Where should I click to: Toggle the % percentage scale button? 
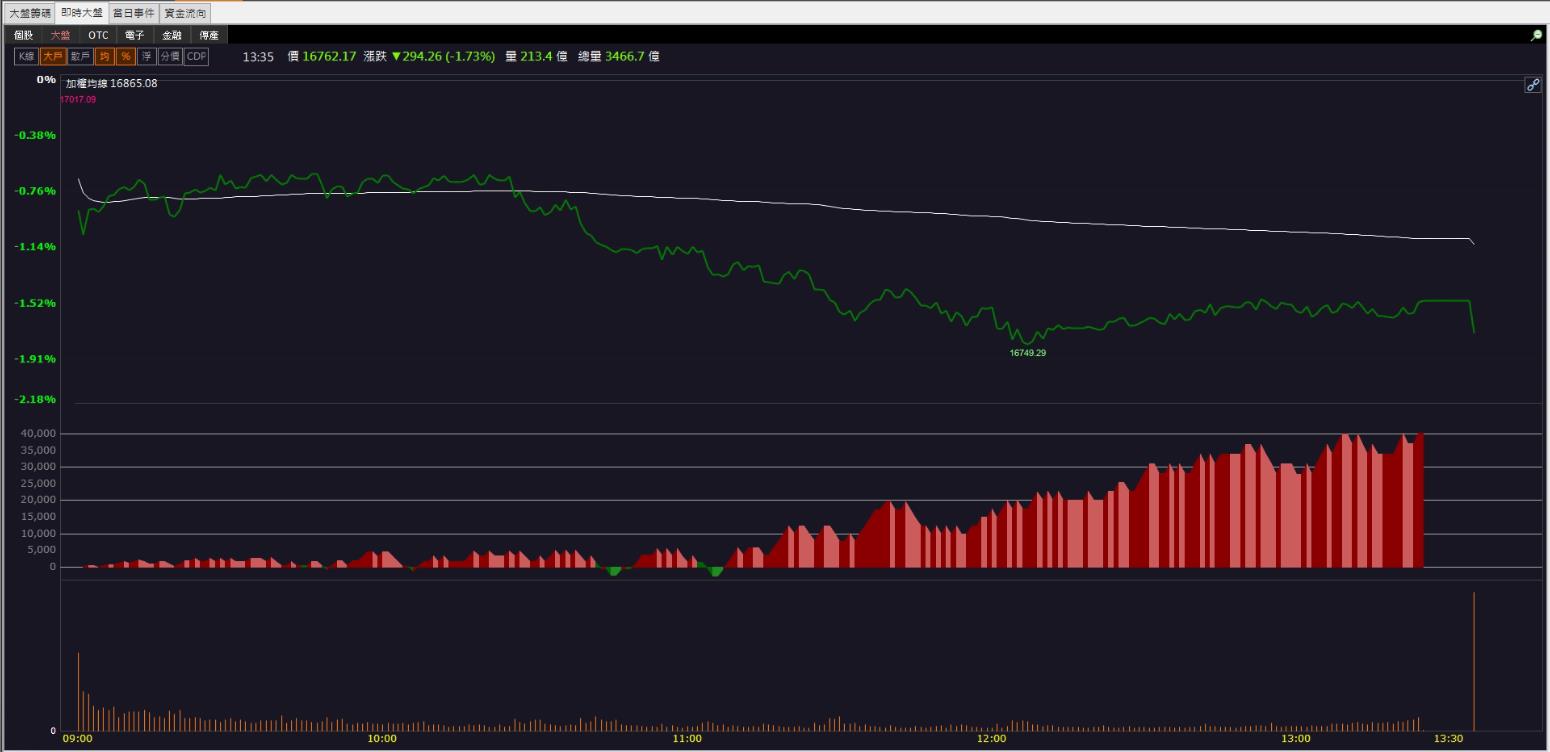(x=126, y=57)
